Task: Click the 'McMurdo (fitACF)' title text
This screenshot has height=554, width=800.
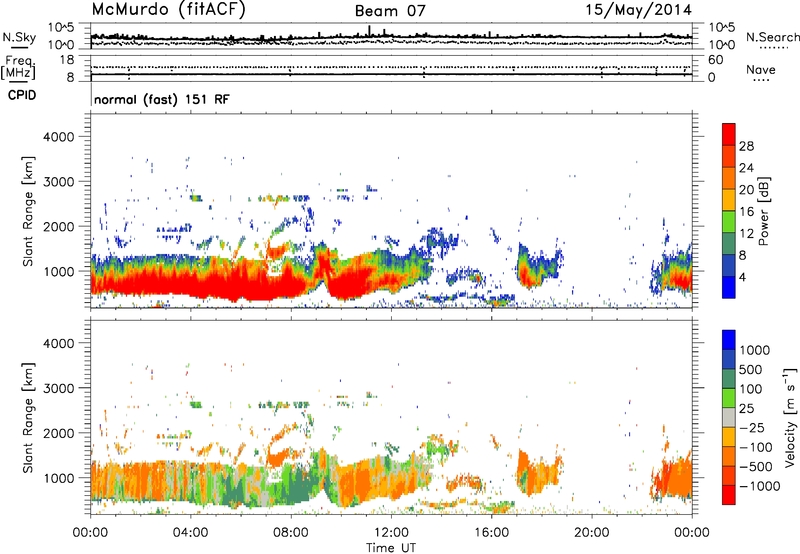Action: 168,9
